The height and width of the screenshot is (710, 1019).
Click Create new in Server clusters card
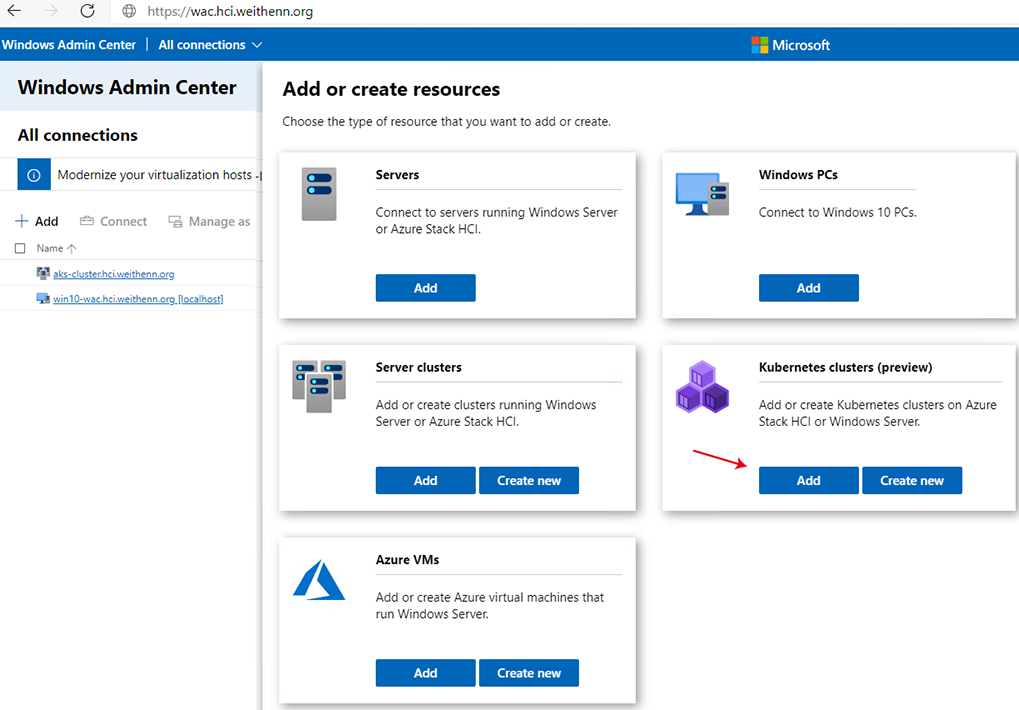click(x=529, y=480)
